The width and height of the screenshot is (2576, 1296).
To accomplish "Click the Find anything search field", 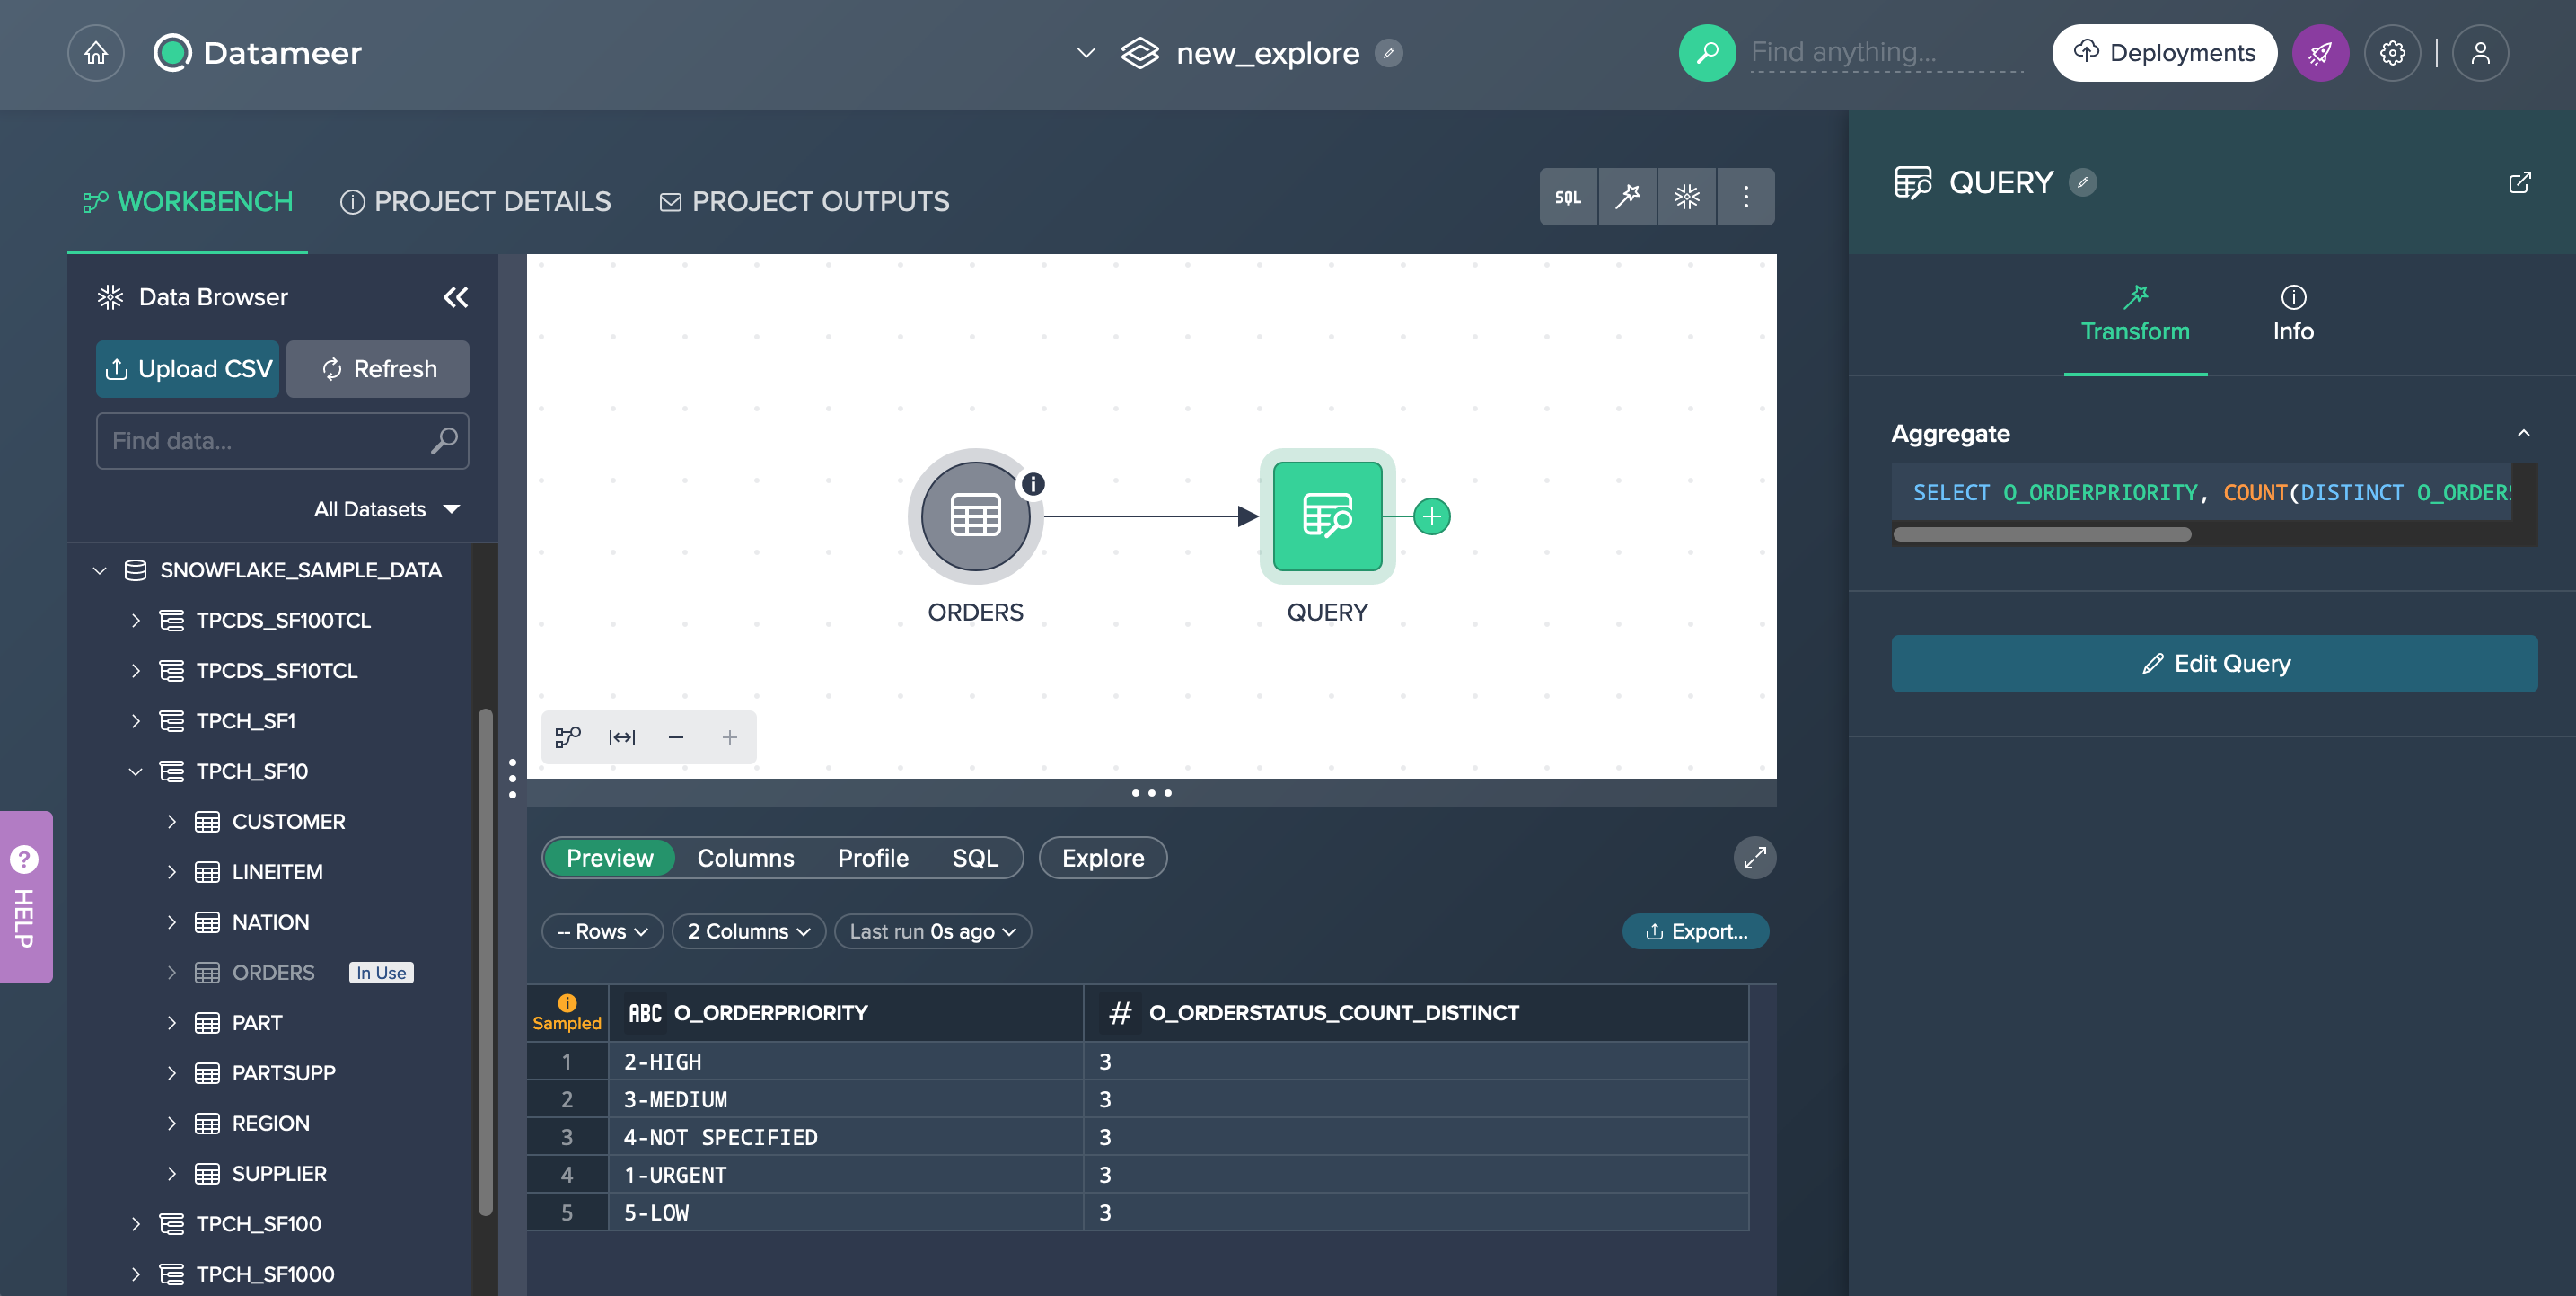I will click(x=1886, y=53).
